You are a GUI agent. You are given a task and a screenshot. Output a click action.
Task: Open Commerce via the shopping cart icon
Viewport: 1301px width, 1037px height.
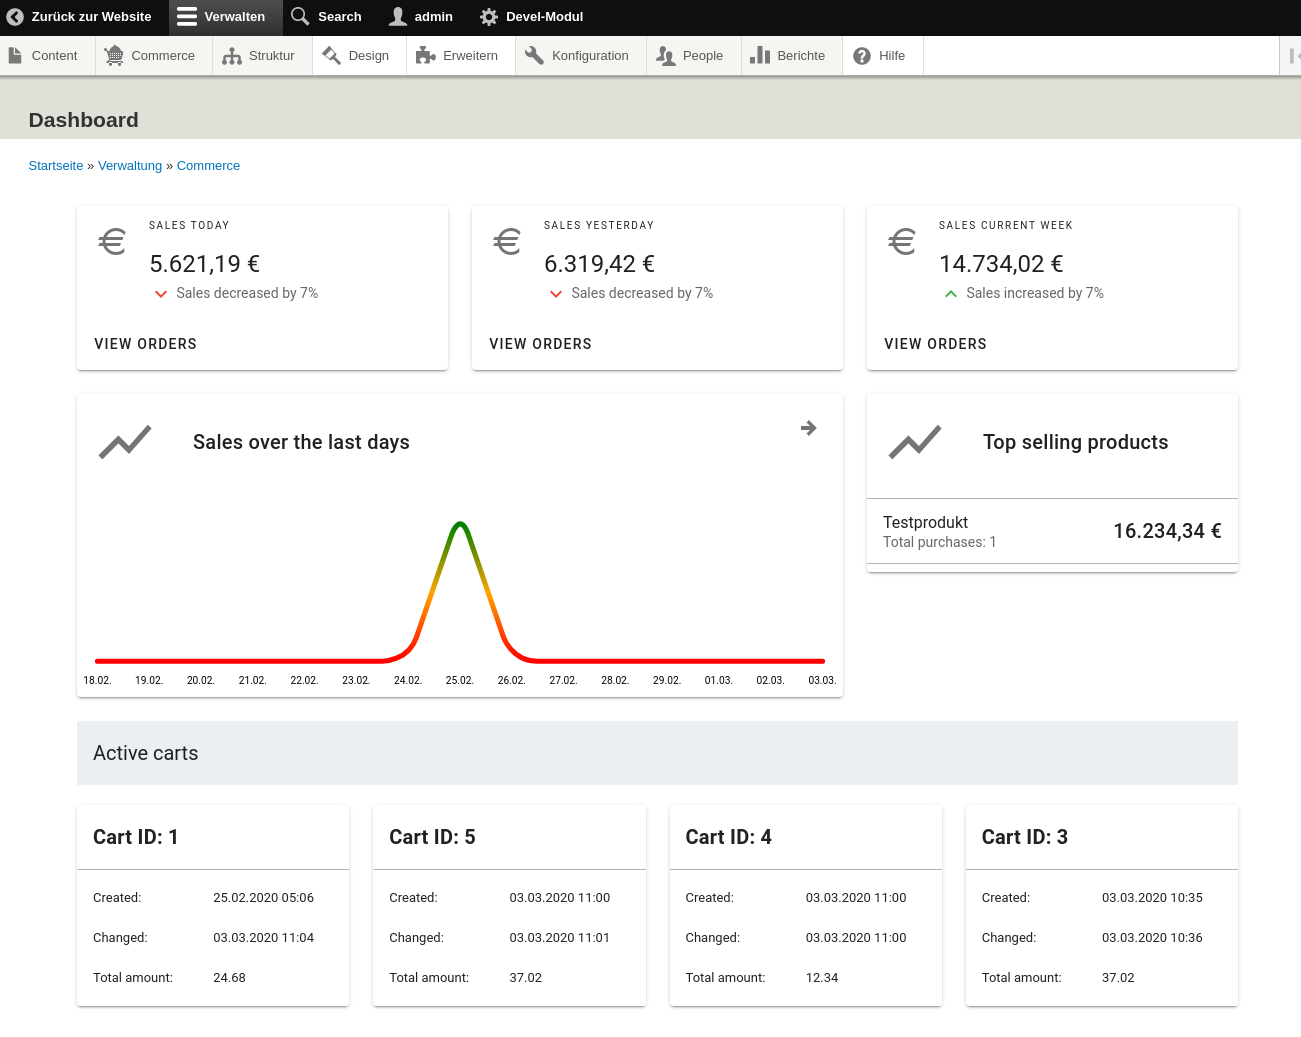tap(114, 56)
